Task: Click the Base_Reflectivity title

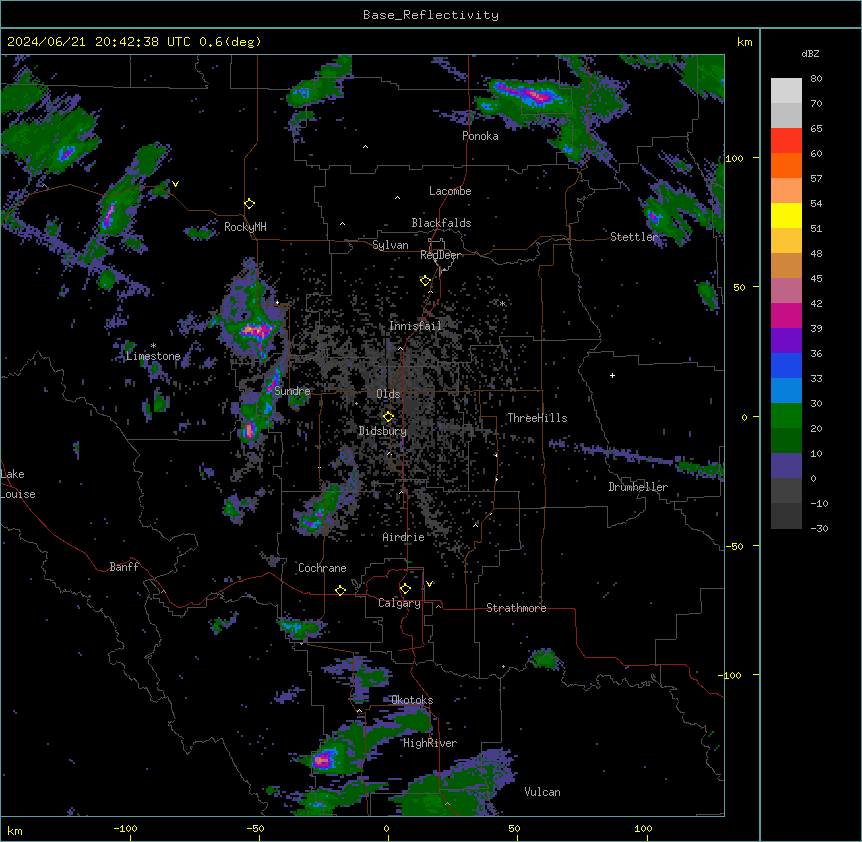Action: (431, 15)
